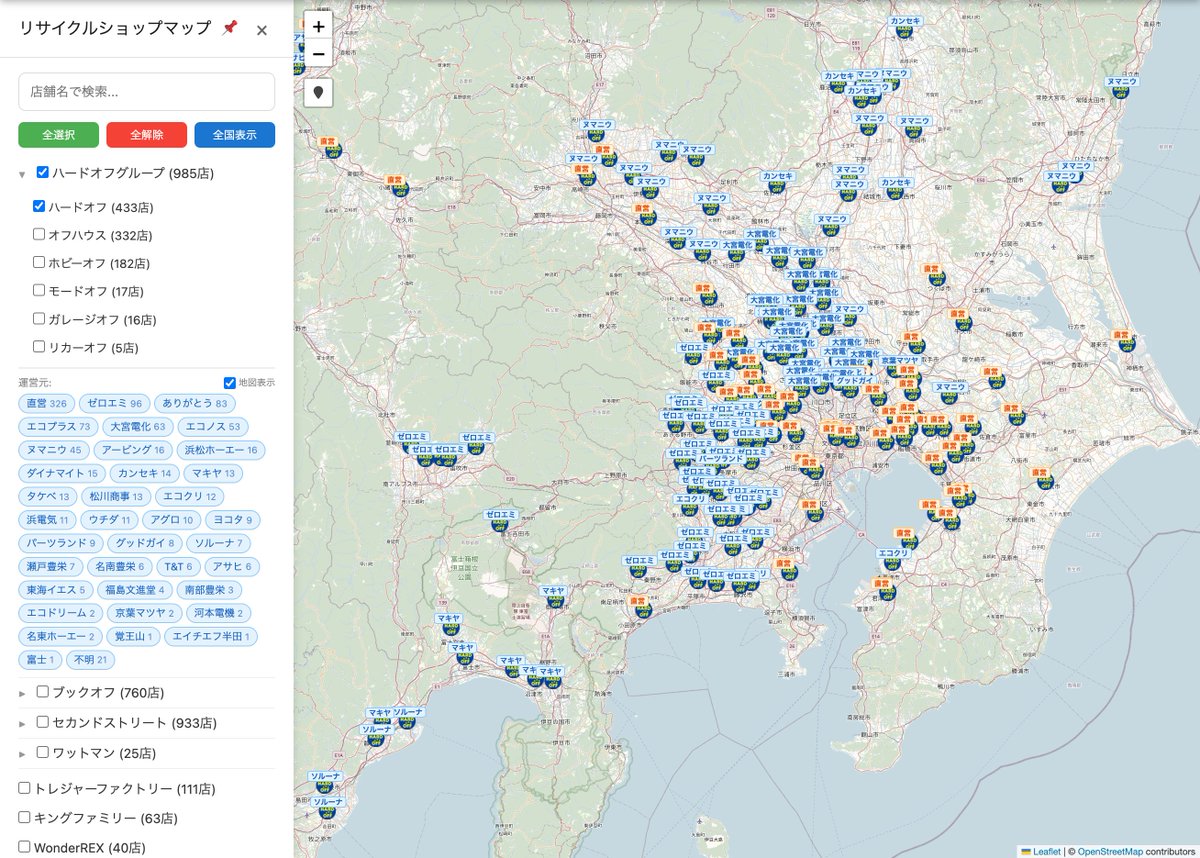The image size is (1200, 858).
Task: Click the location pin control below the zoom buttons
Action: pyautogui.click(x=317, y=94)
